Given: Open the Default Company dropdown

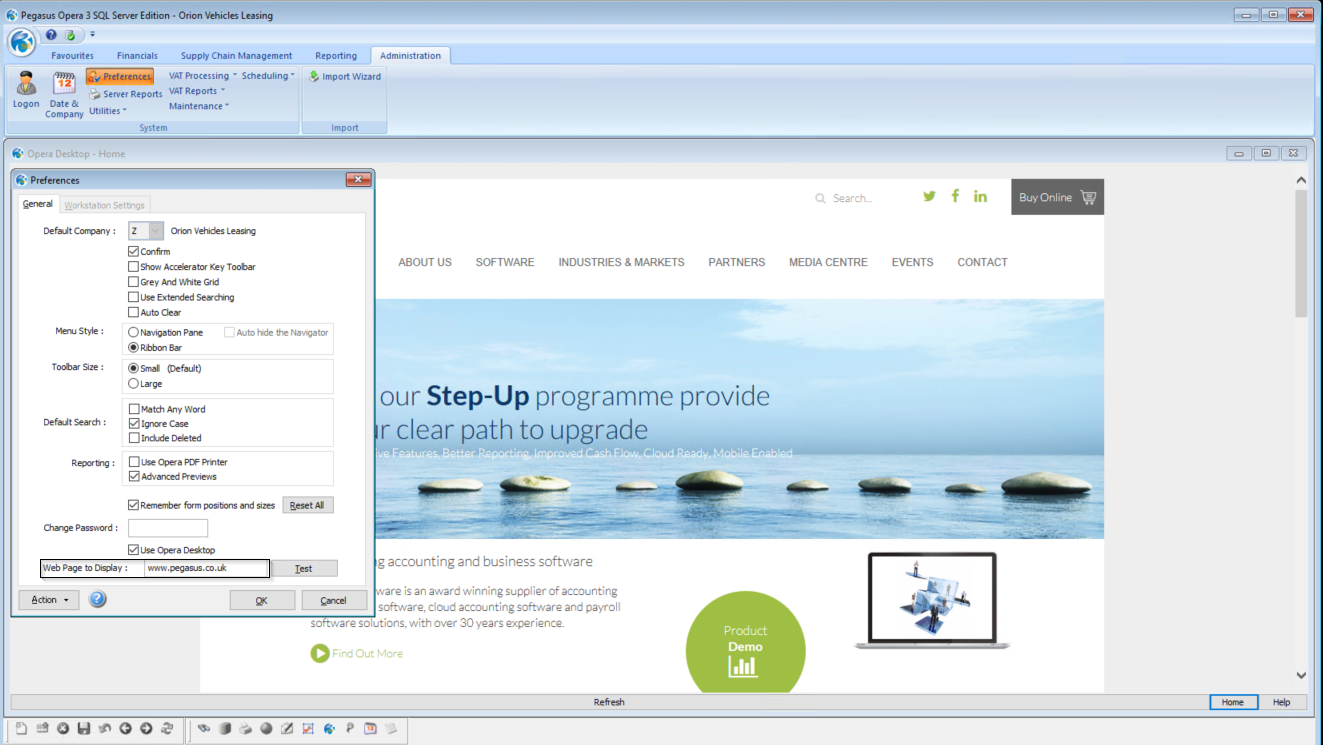Looking at the screenshot, I should [x=155, y=231].
